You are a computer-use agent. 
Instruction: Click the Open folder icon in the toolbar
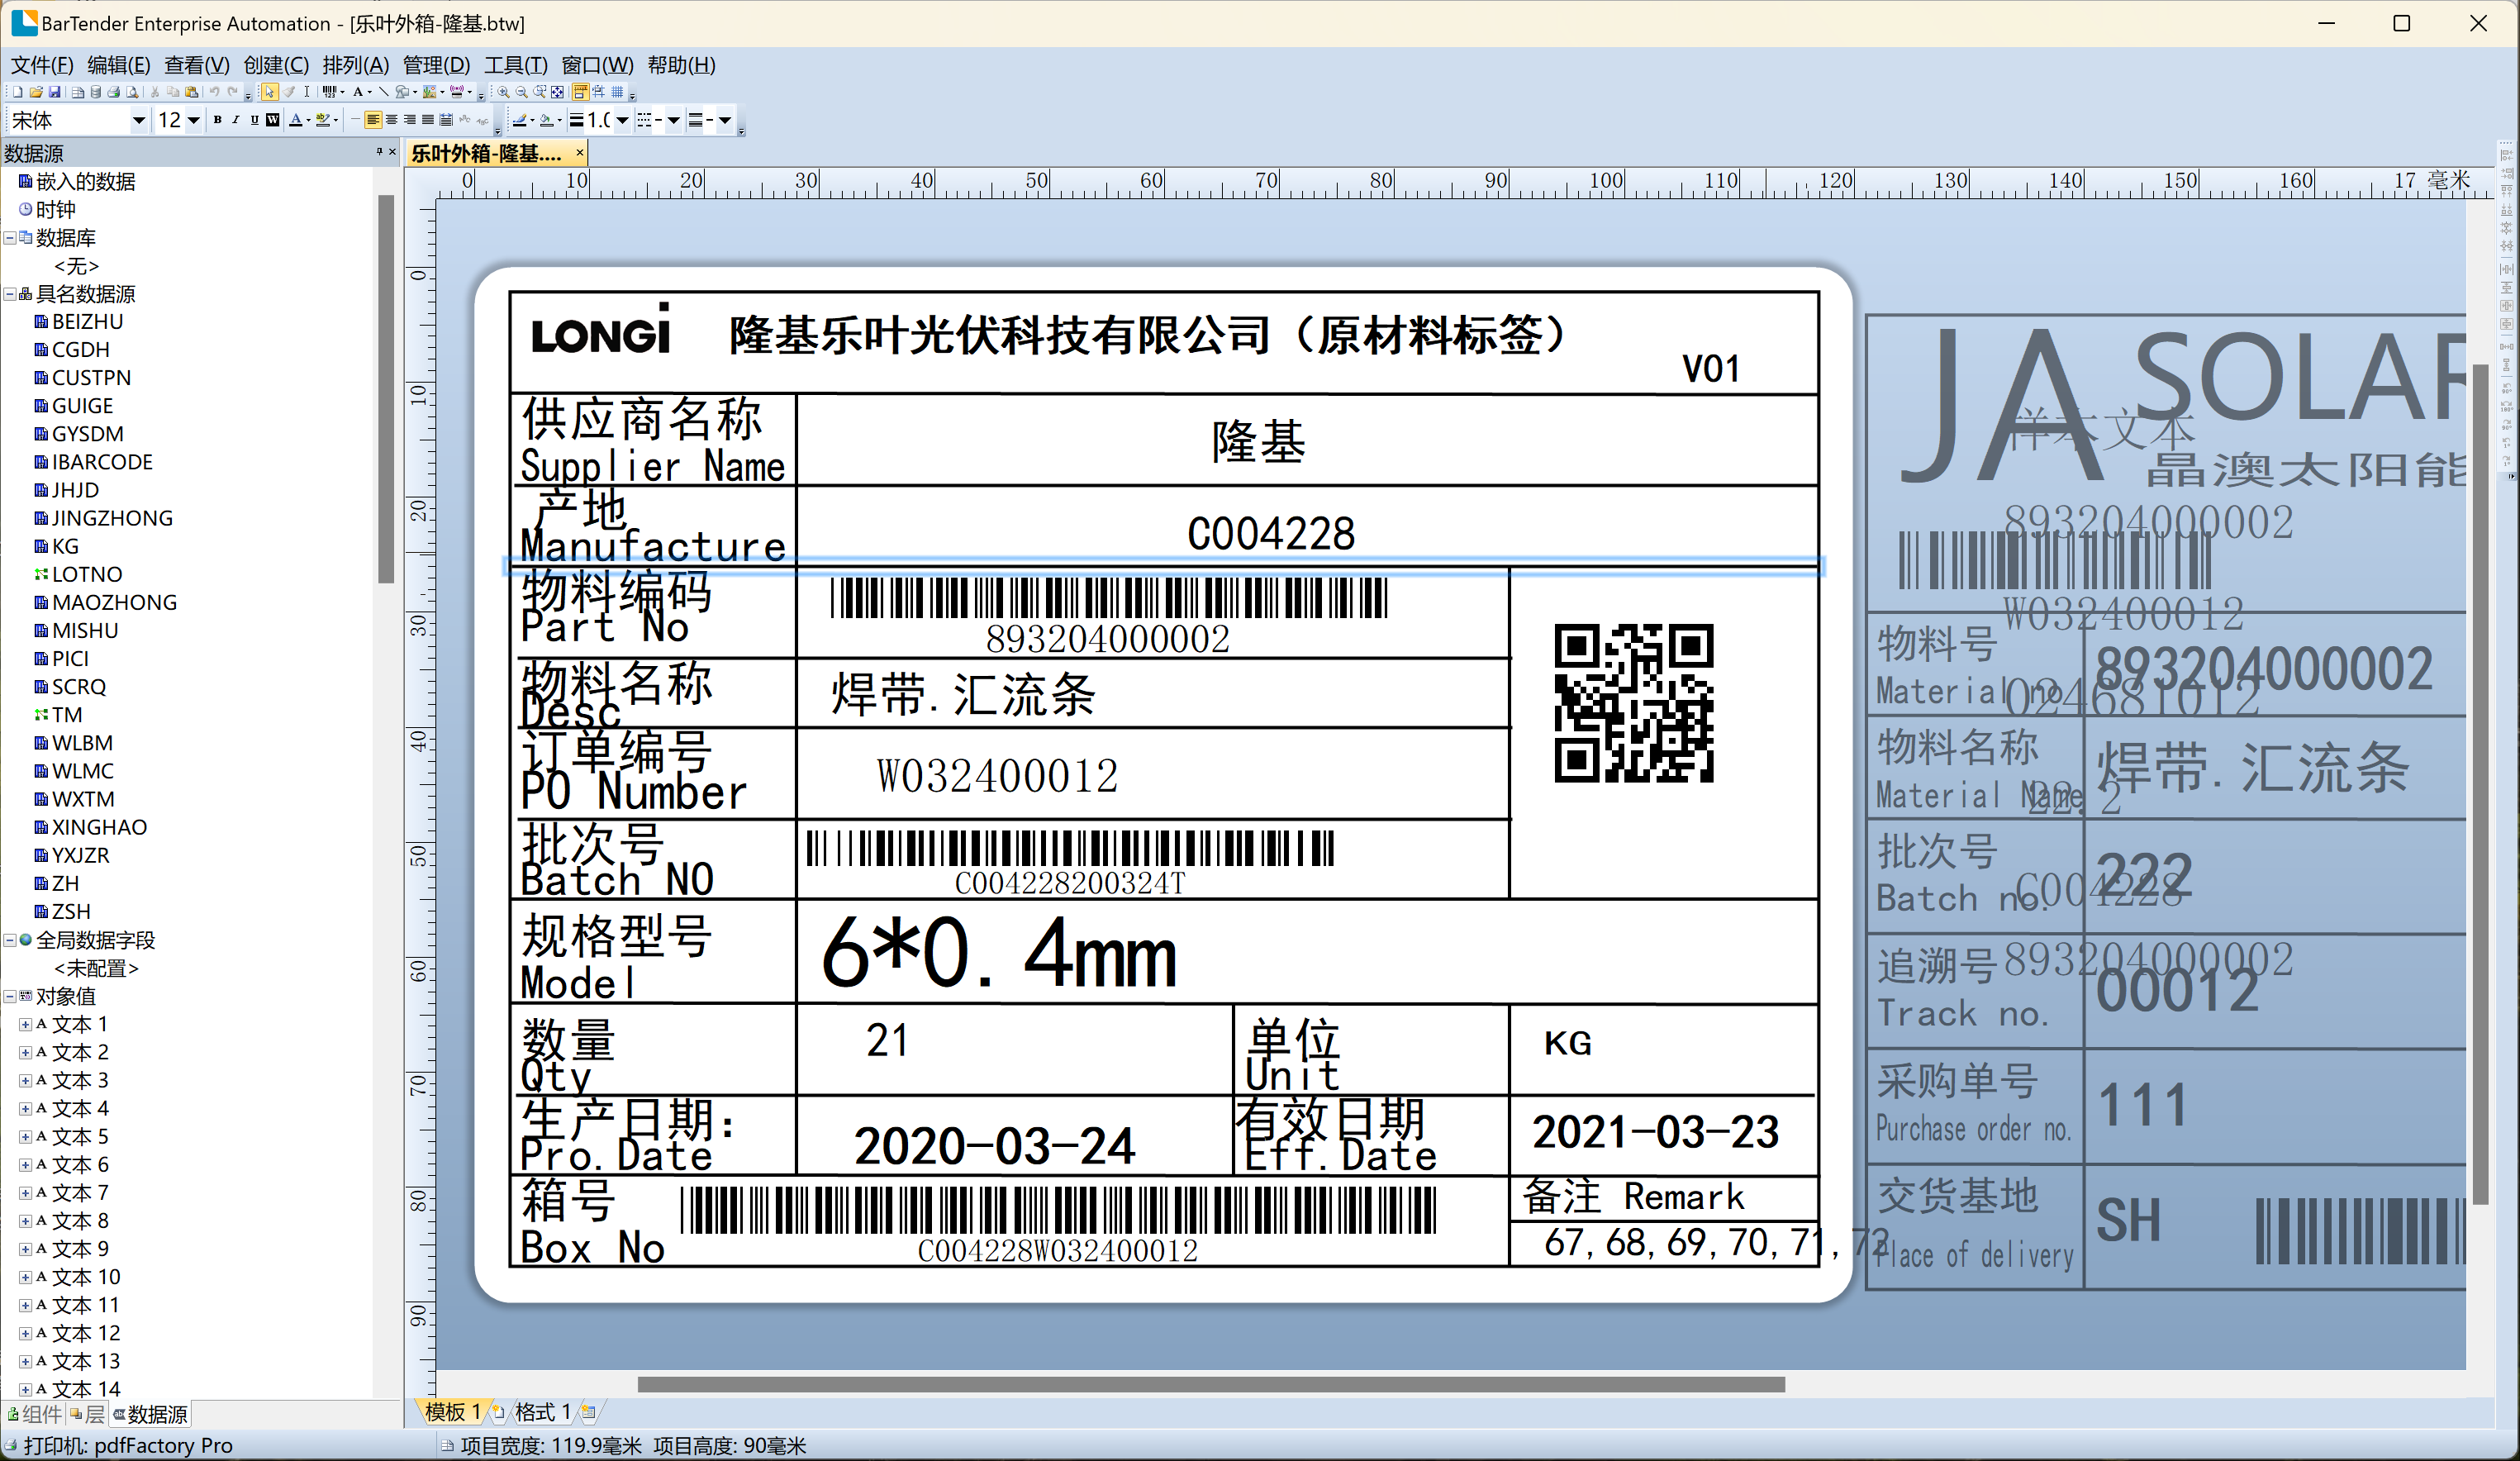pyautogui.click(x=36, y=92)
